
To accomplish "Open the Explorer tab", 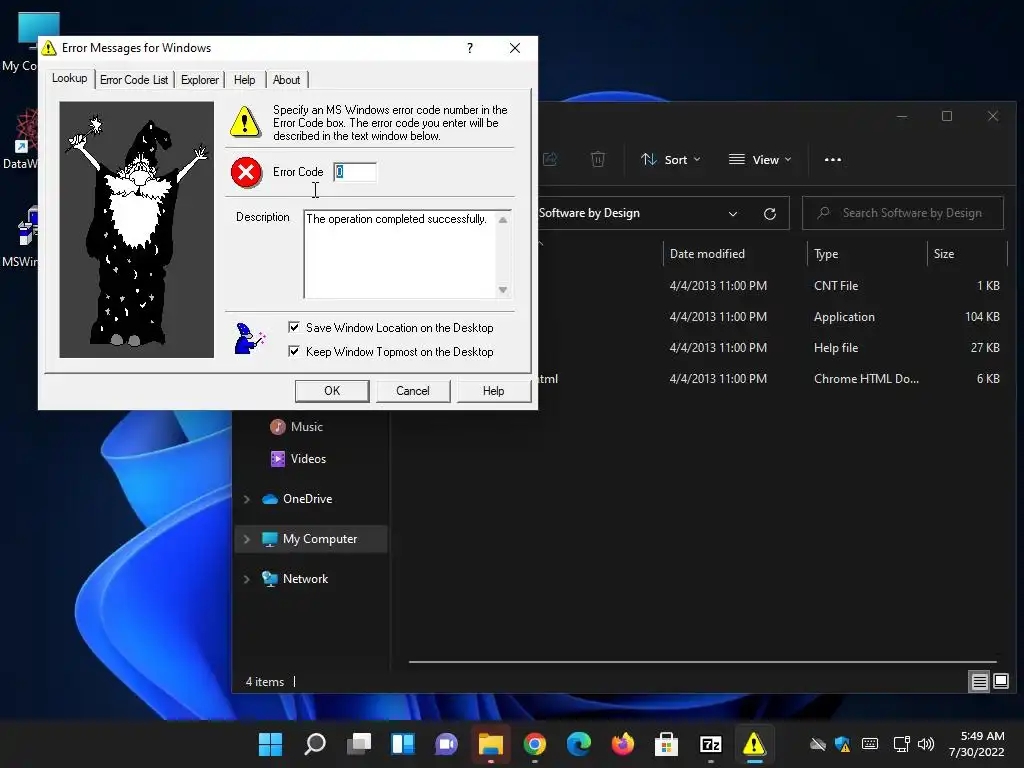I will [200, 80].
